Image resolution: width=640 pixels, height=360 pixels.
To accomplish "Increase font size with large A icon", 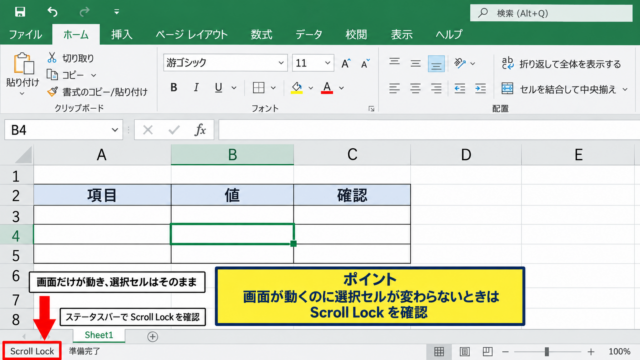I will tap(346, 63).
